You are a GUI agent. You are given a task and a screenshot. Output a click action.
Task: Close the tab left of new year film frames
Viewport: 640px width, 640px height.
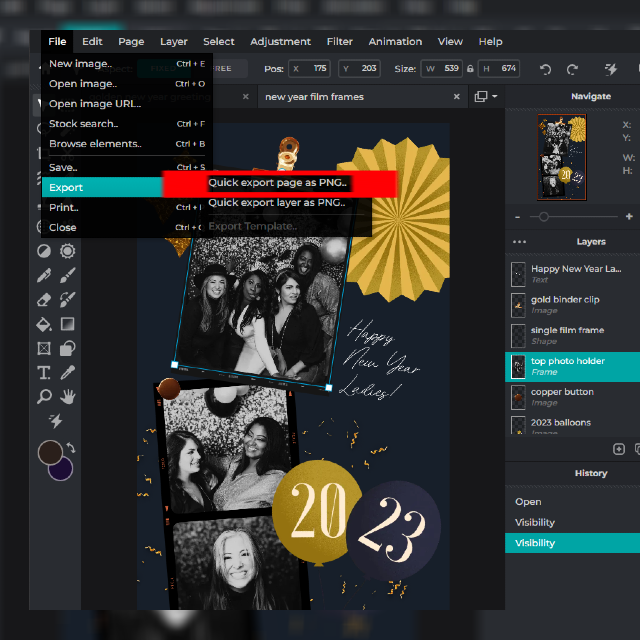pyautogui.click(x=246, y=97)
